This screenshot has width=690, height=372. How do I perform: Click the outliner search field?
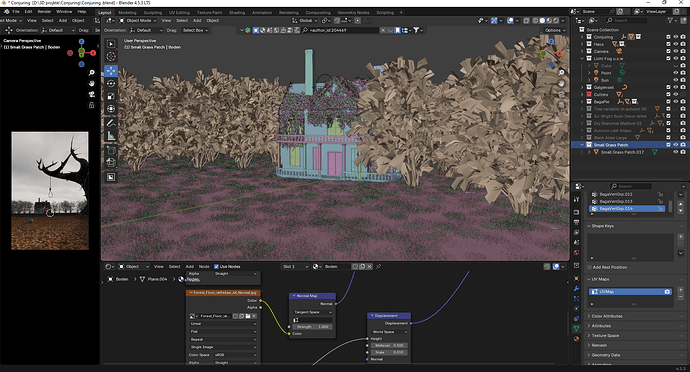pyautogui.click(x=627, y=20)
